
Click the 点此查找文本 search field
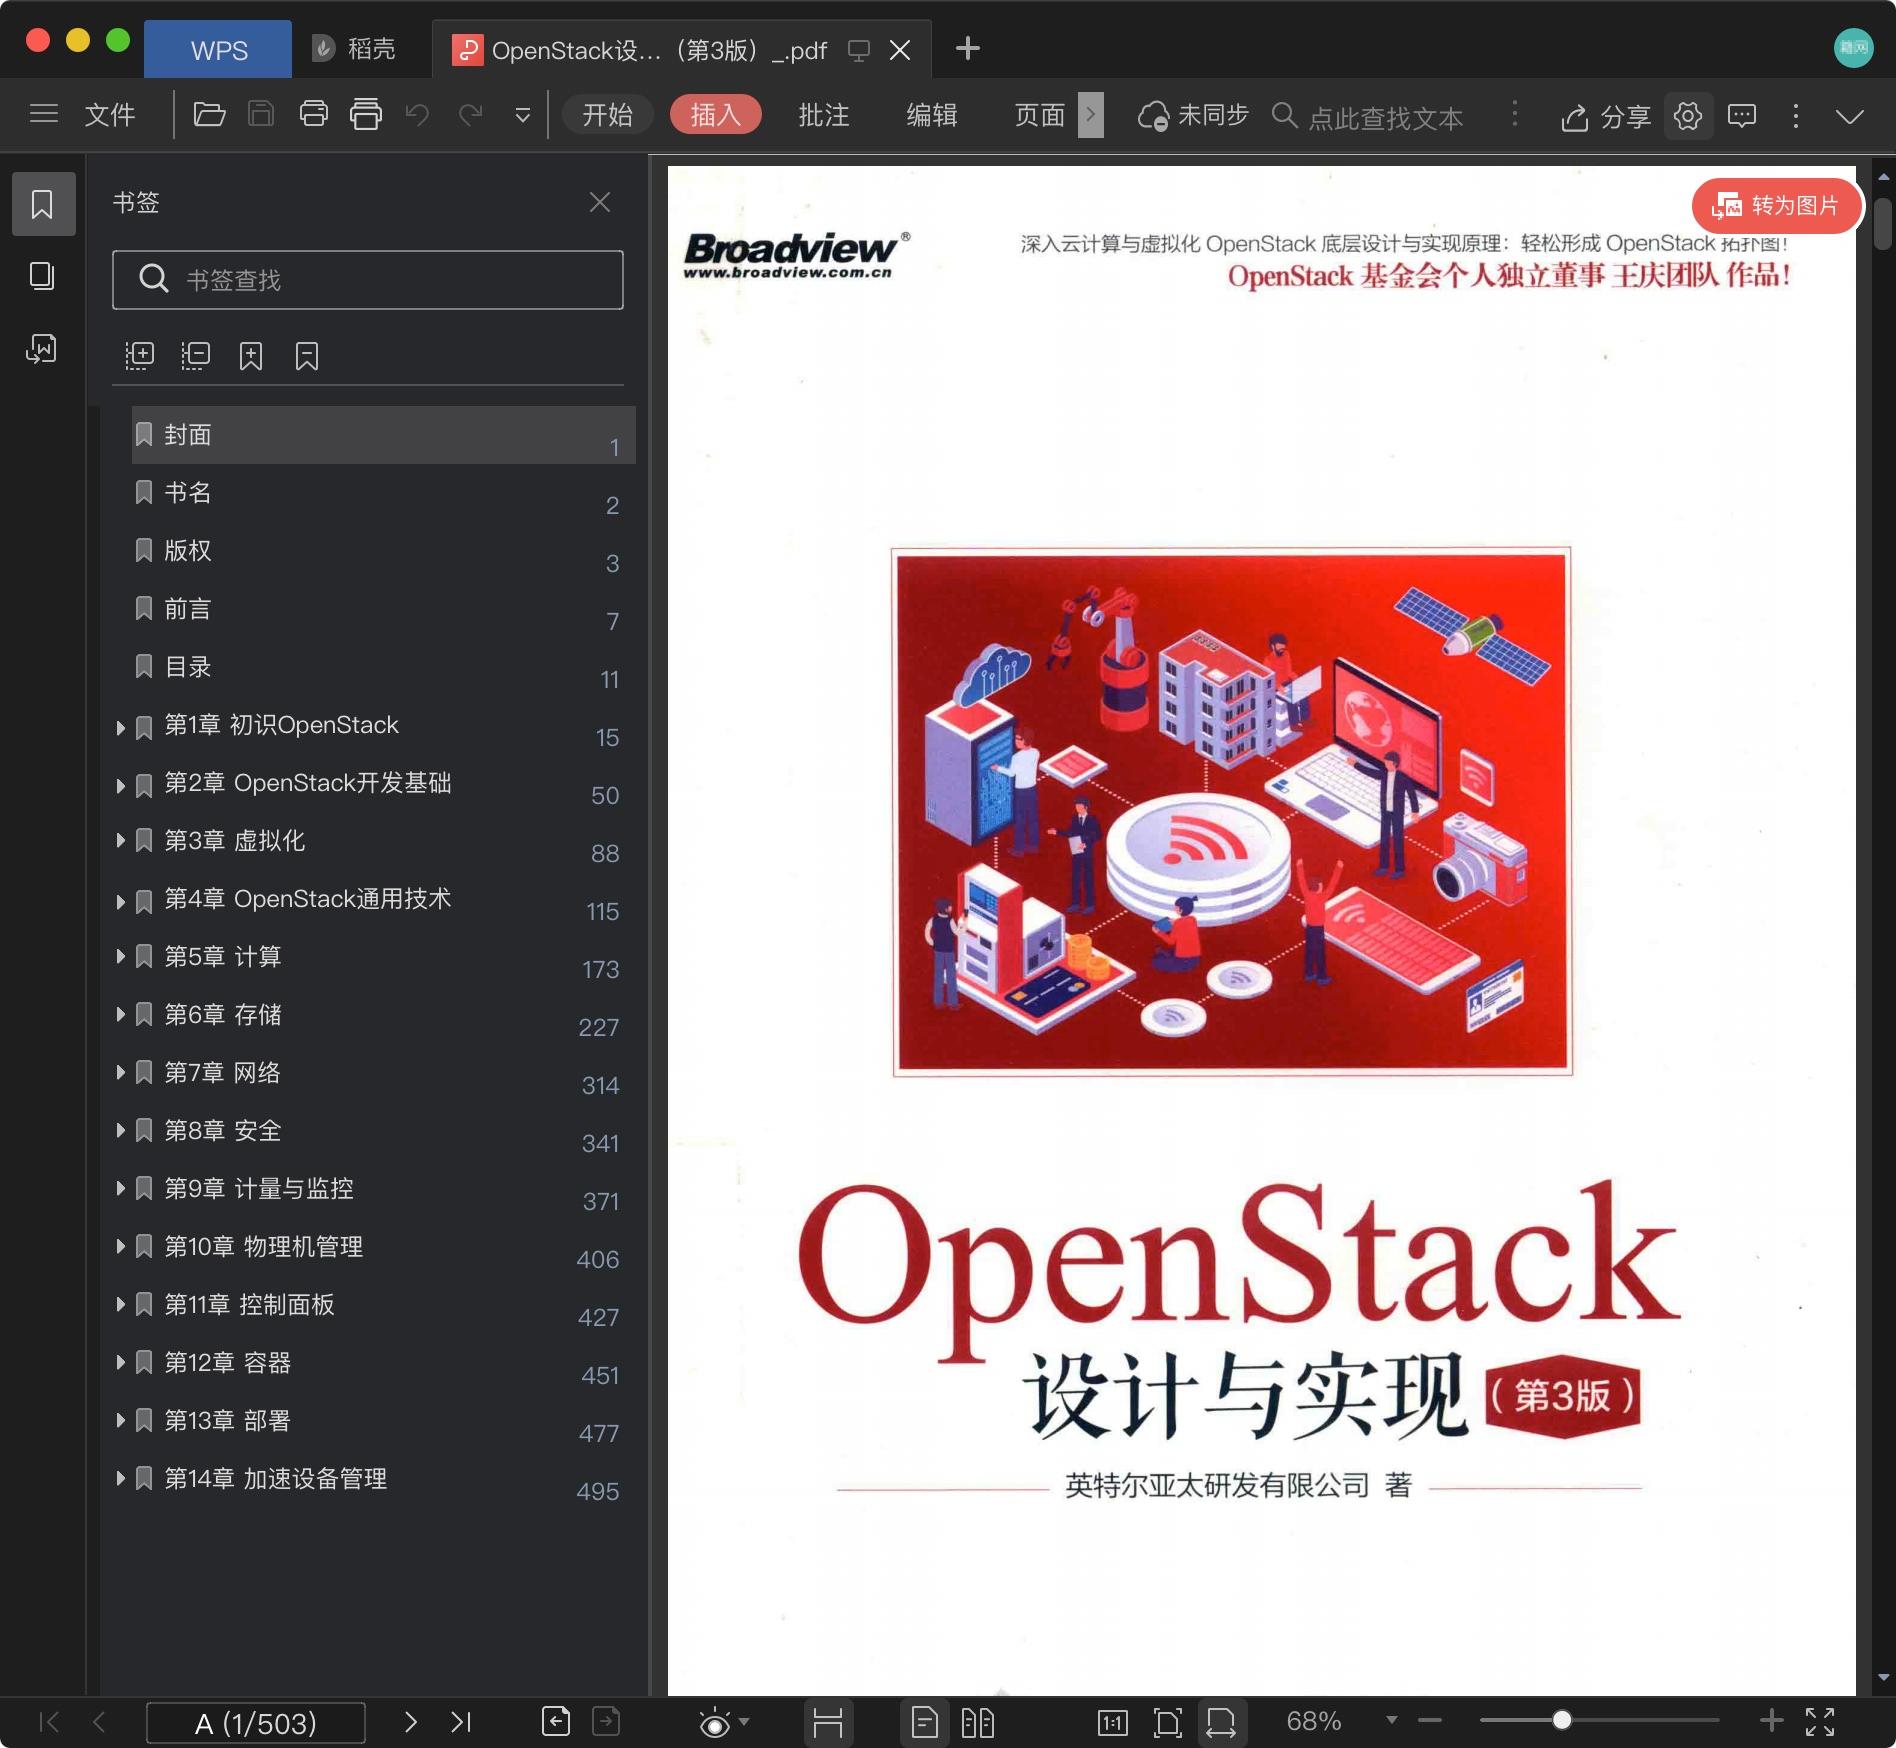pyautogui.click(x=1385, y=117)
